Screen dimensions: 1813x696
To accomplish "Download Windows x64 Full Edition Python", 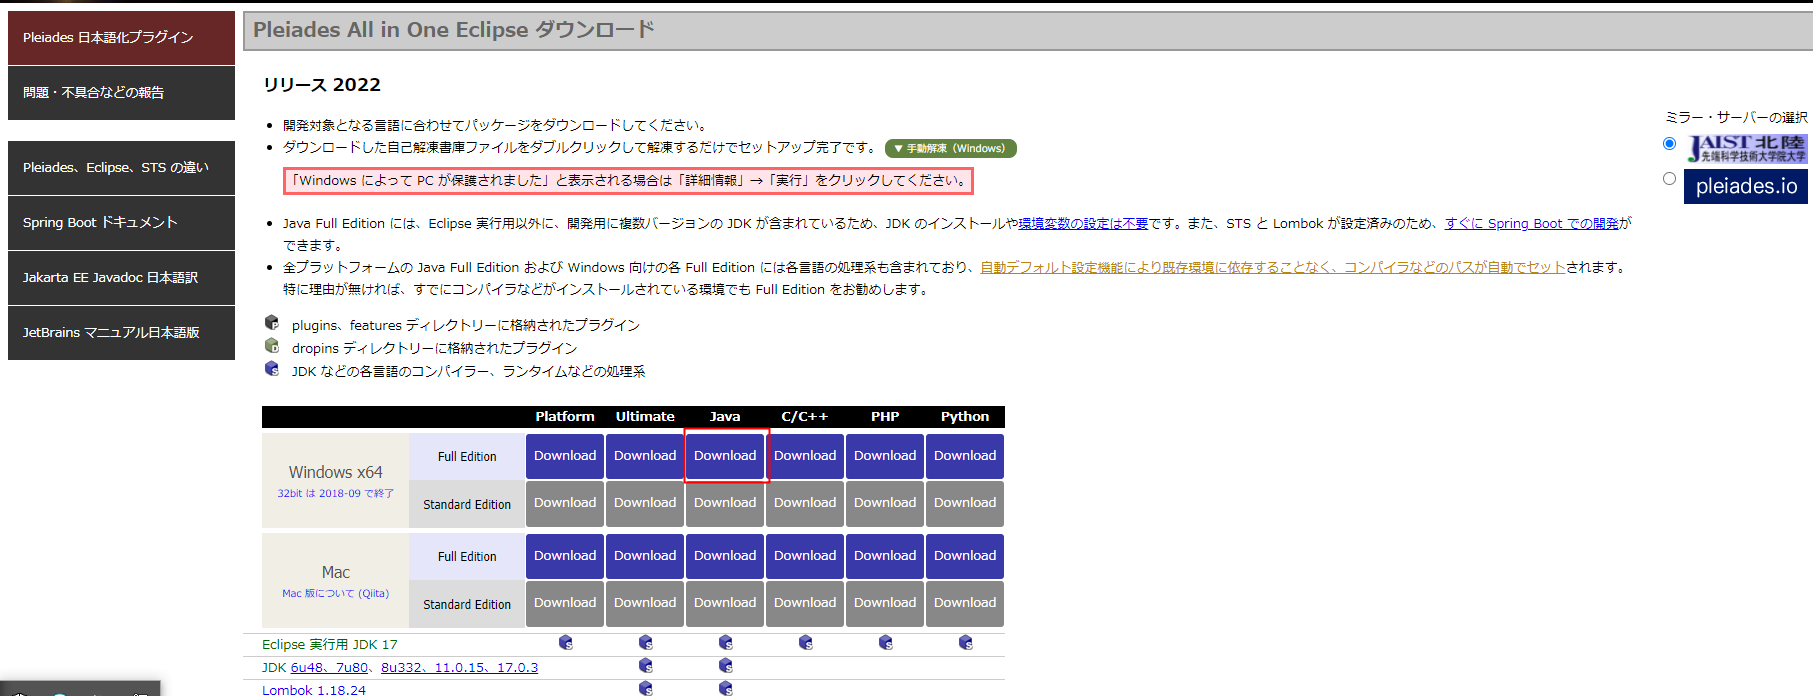I will click(965, 456).
